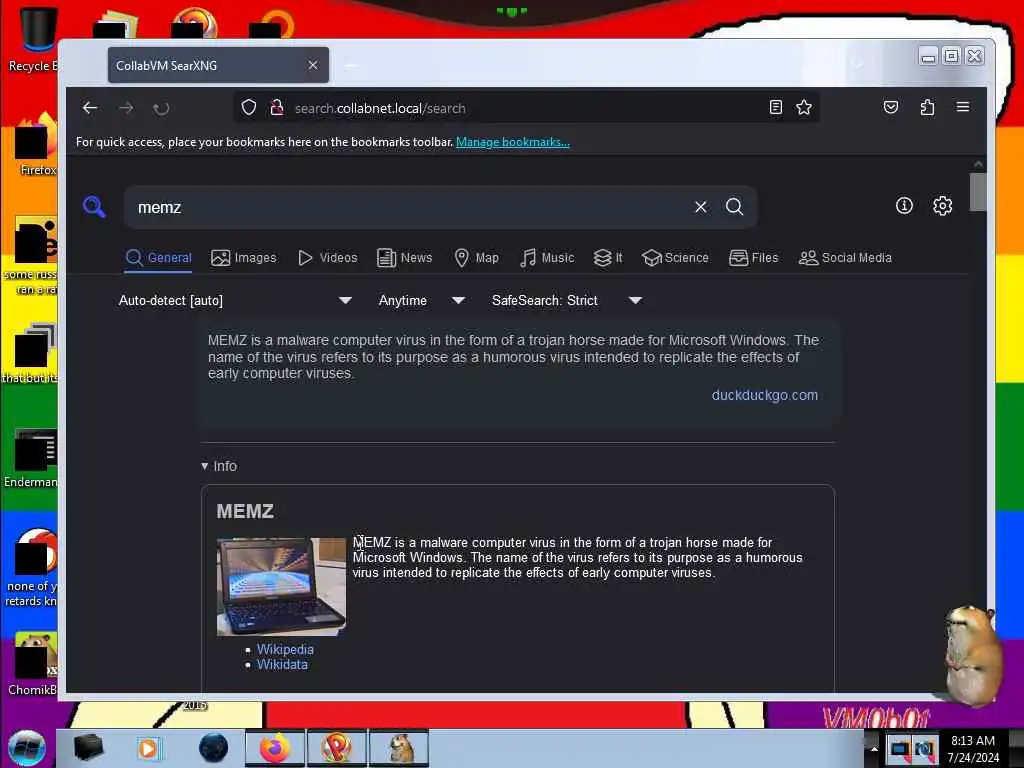Screen dimensions: 1024x768
Task: Click the Firefox taskbar button
Action: [274, 748]
